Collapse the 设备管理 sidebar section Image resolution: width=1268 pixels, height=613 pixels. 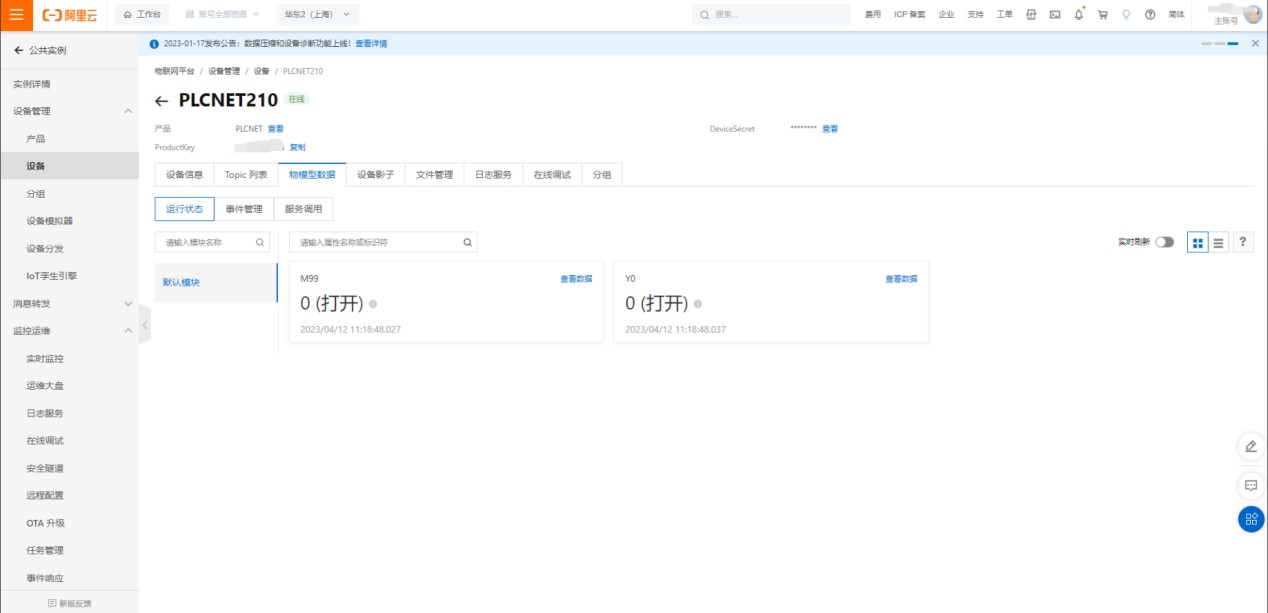[128, 111]
